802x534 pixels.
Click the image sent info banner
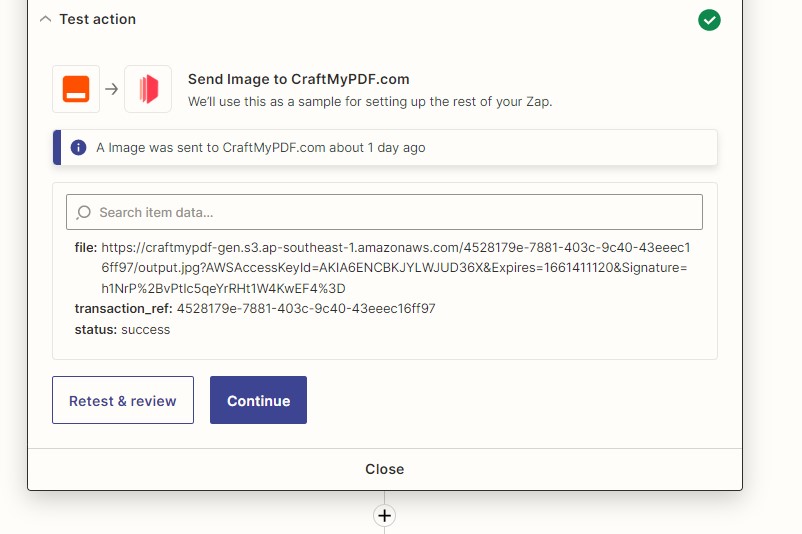(x=385, y=147)
